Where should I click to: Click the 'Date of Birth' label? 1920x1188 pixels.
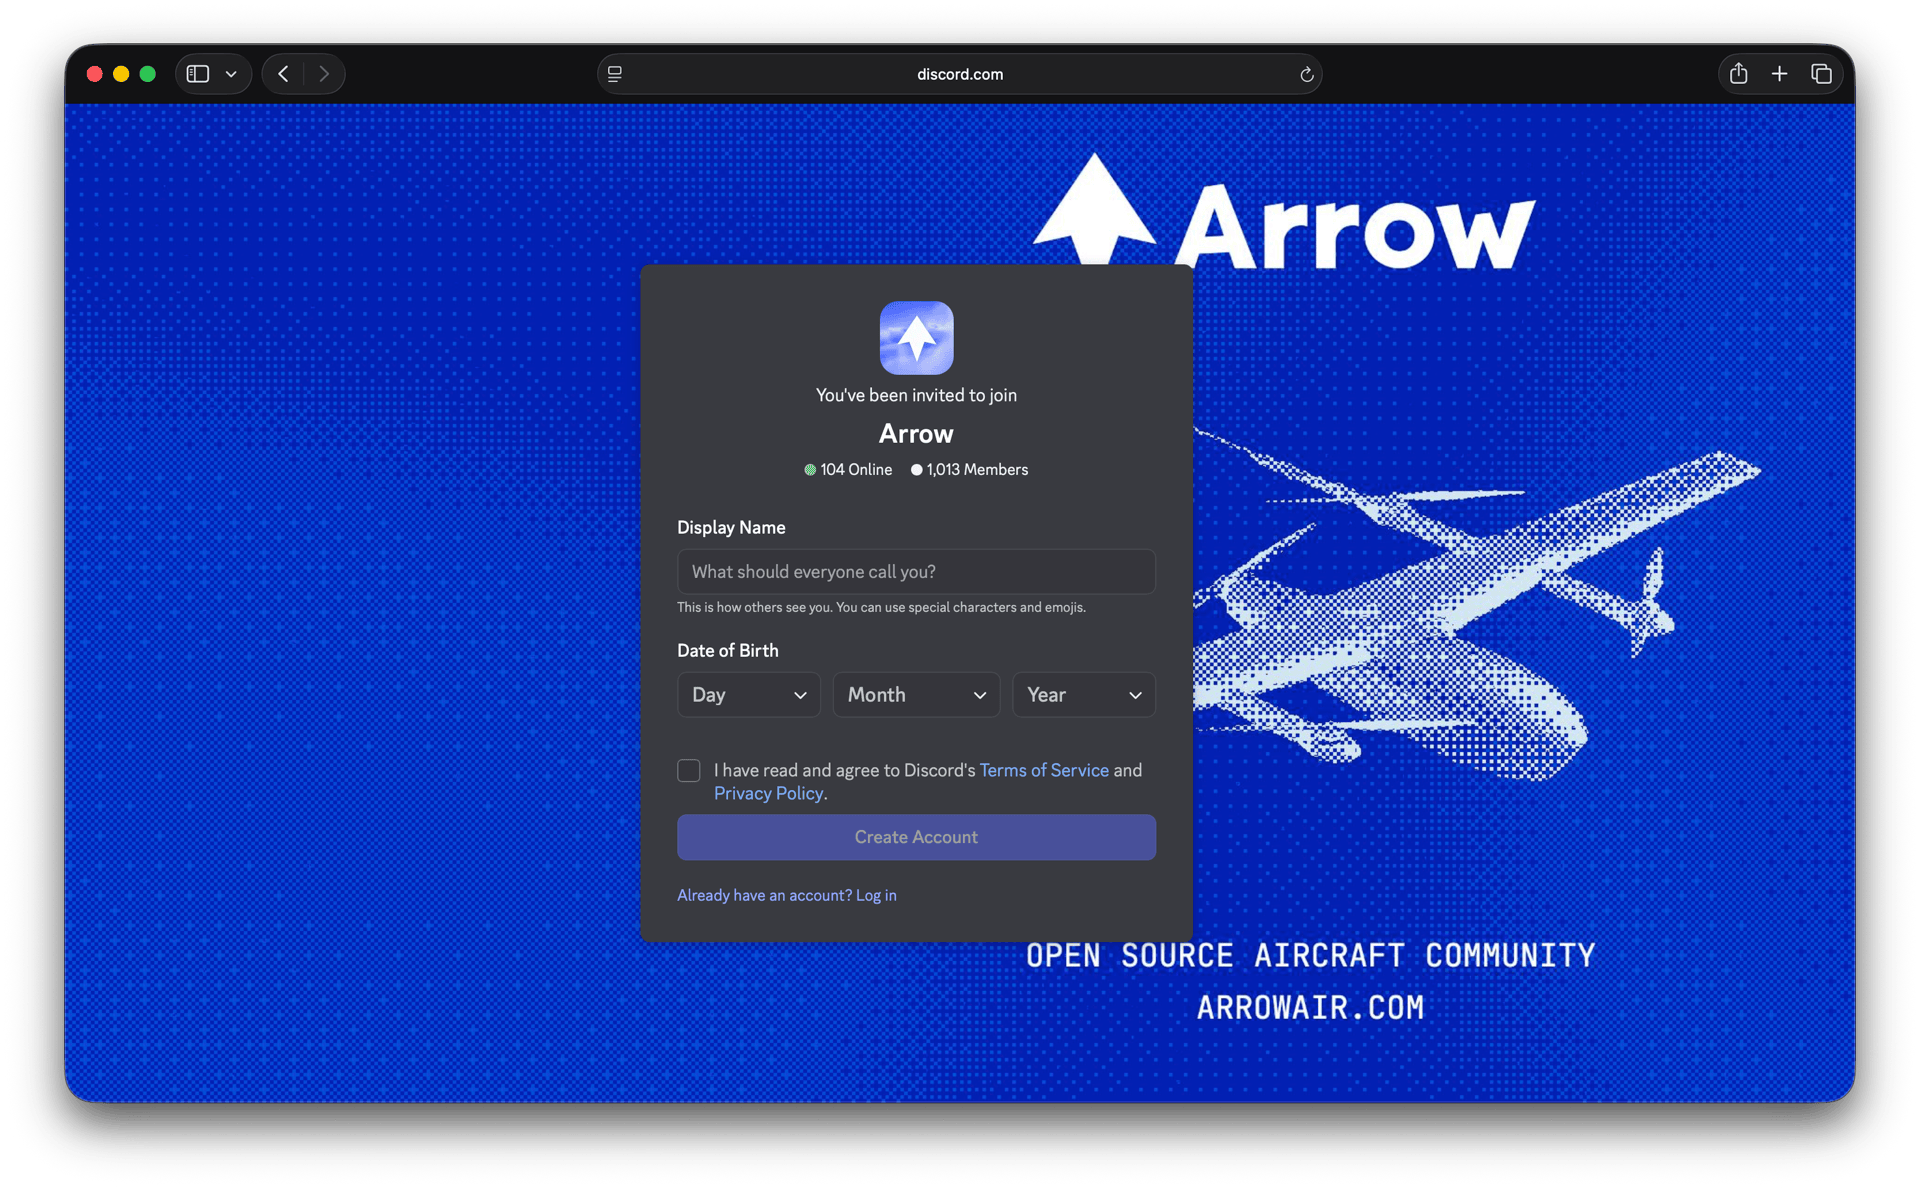click(728, 650)
